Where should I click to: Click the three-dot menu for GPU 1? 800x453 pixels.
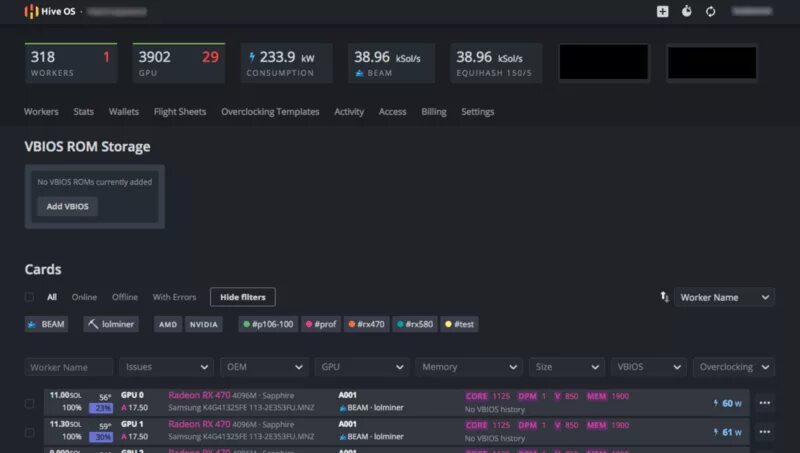click(x=764, y=432)
